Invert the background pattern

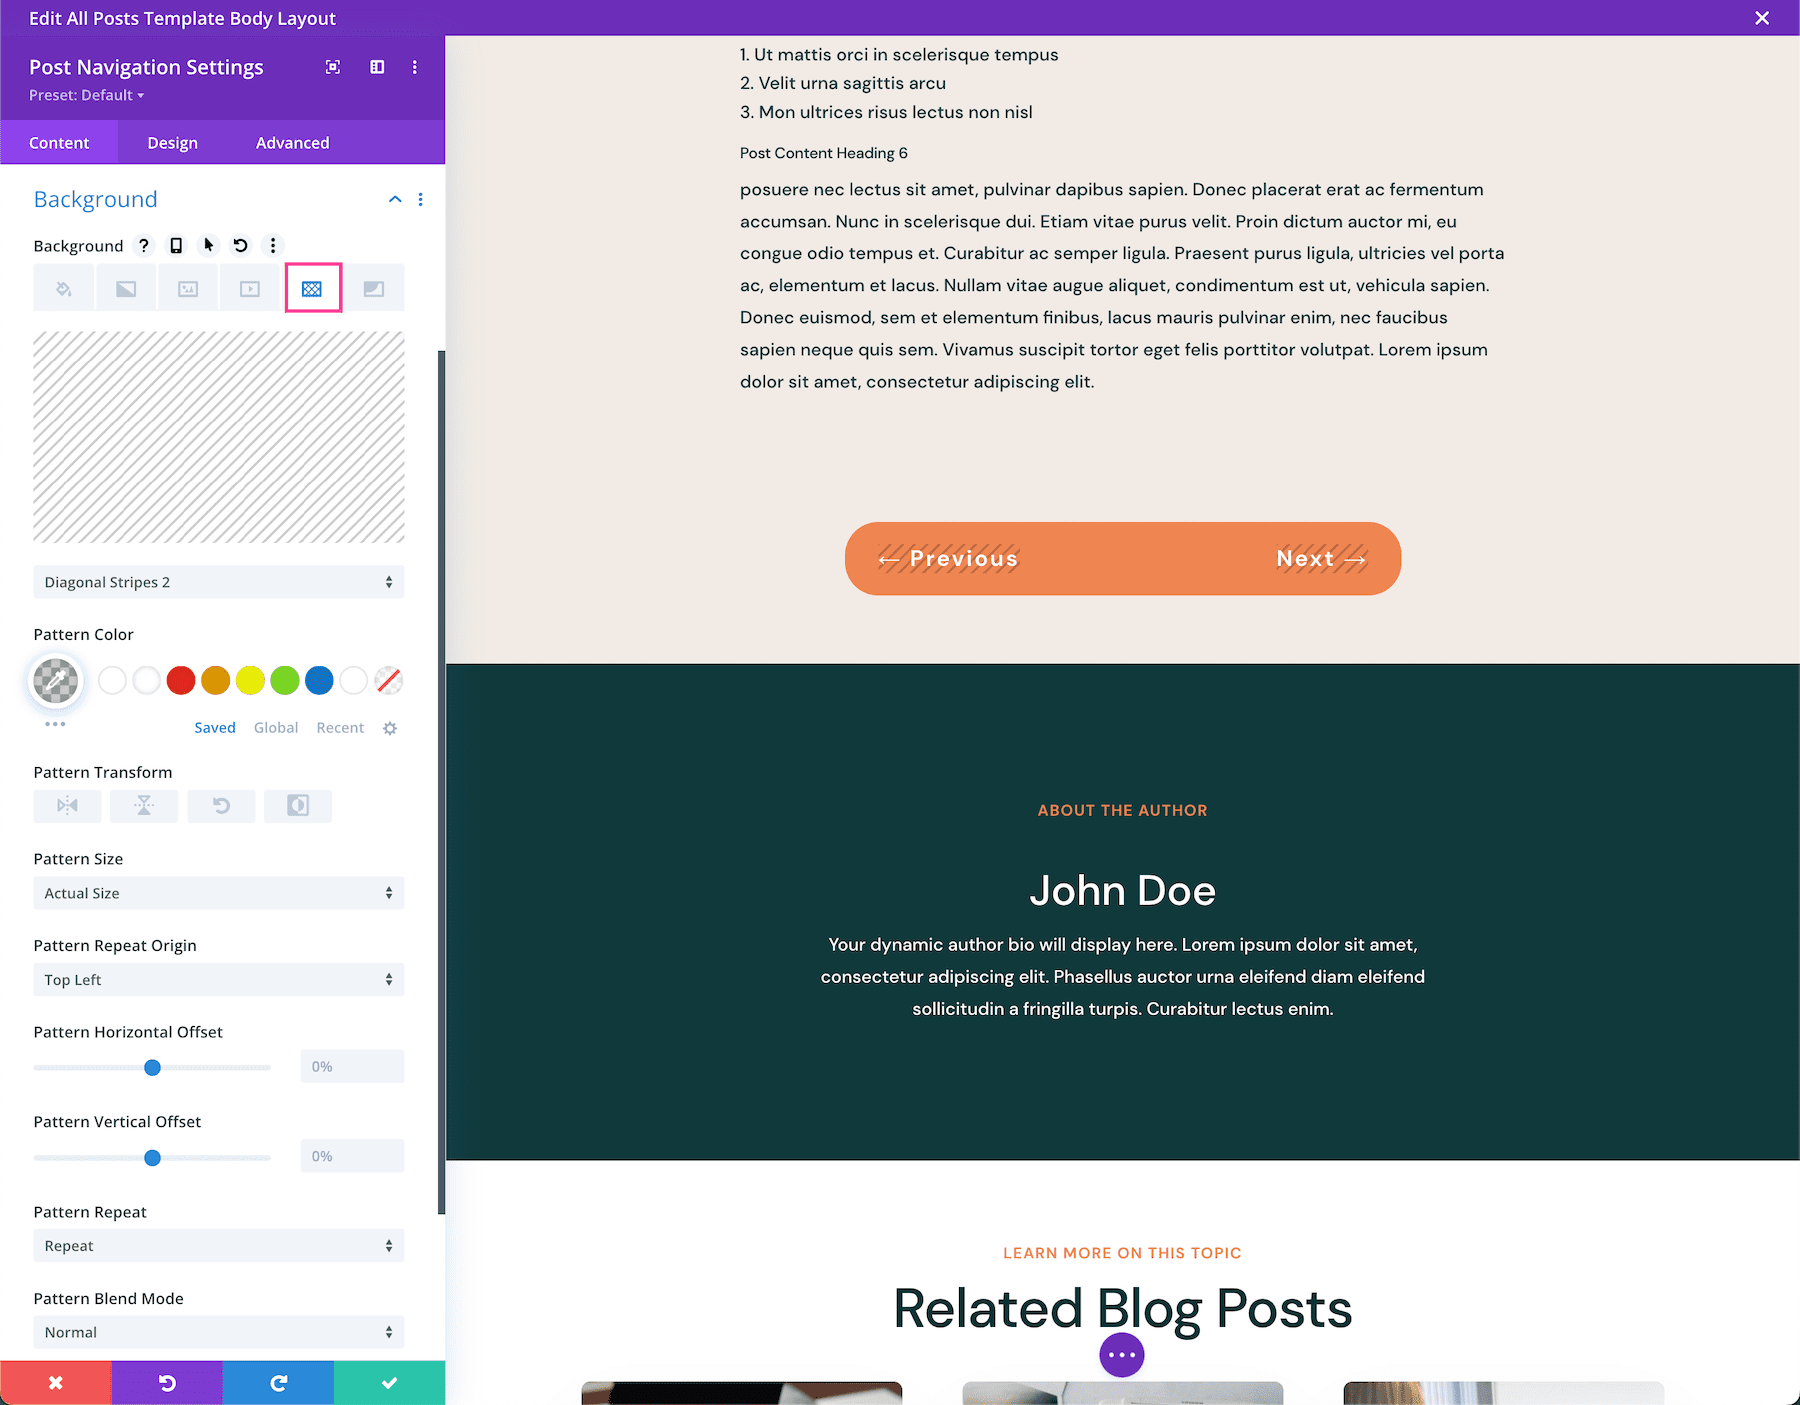pos(297,806)
